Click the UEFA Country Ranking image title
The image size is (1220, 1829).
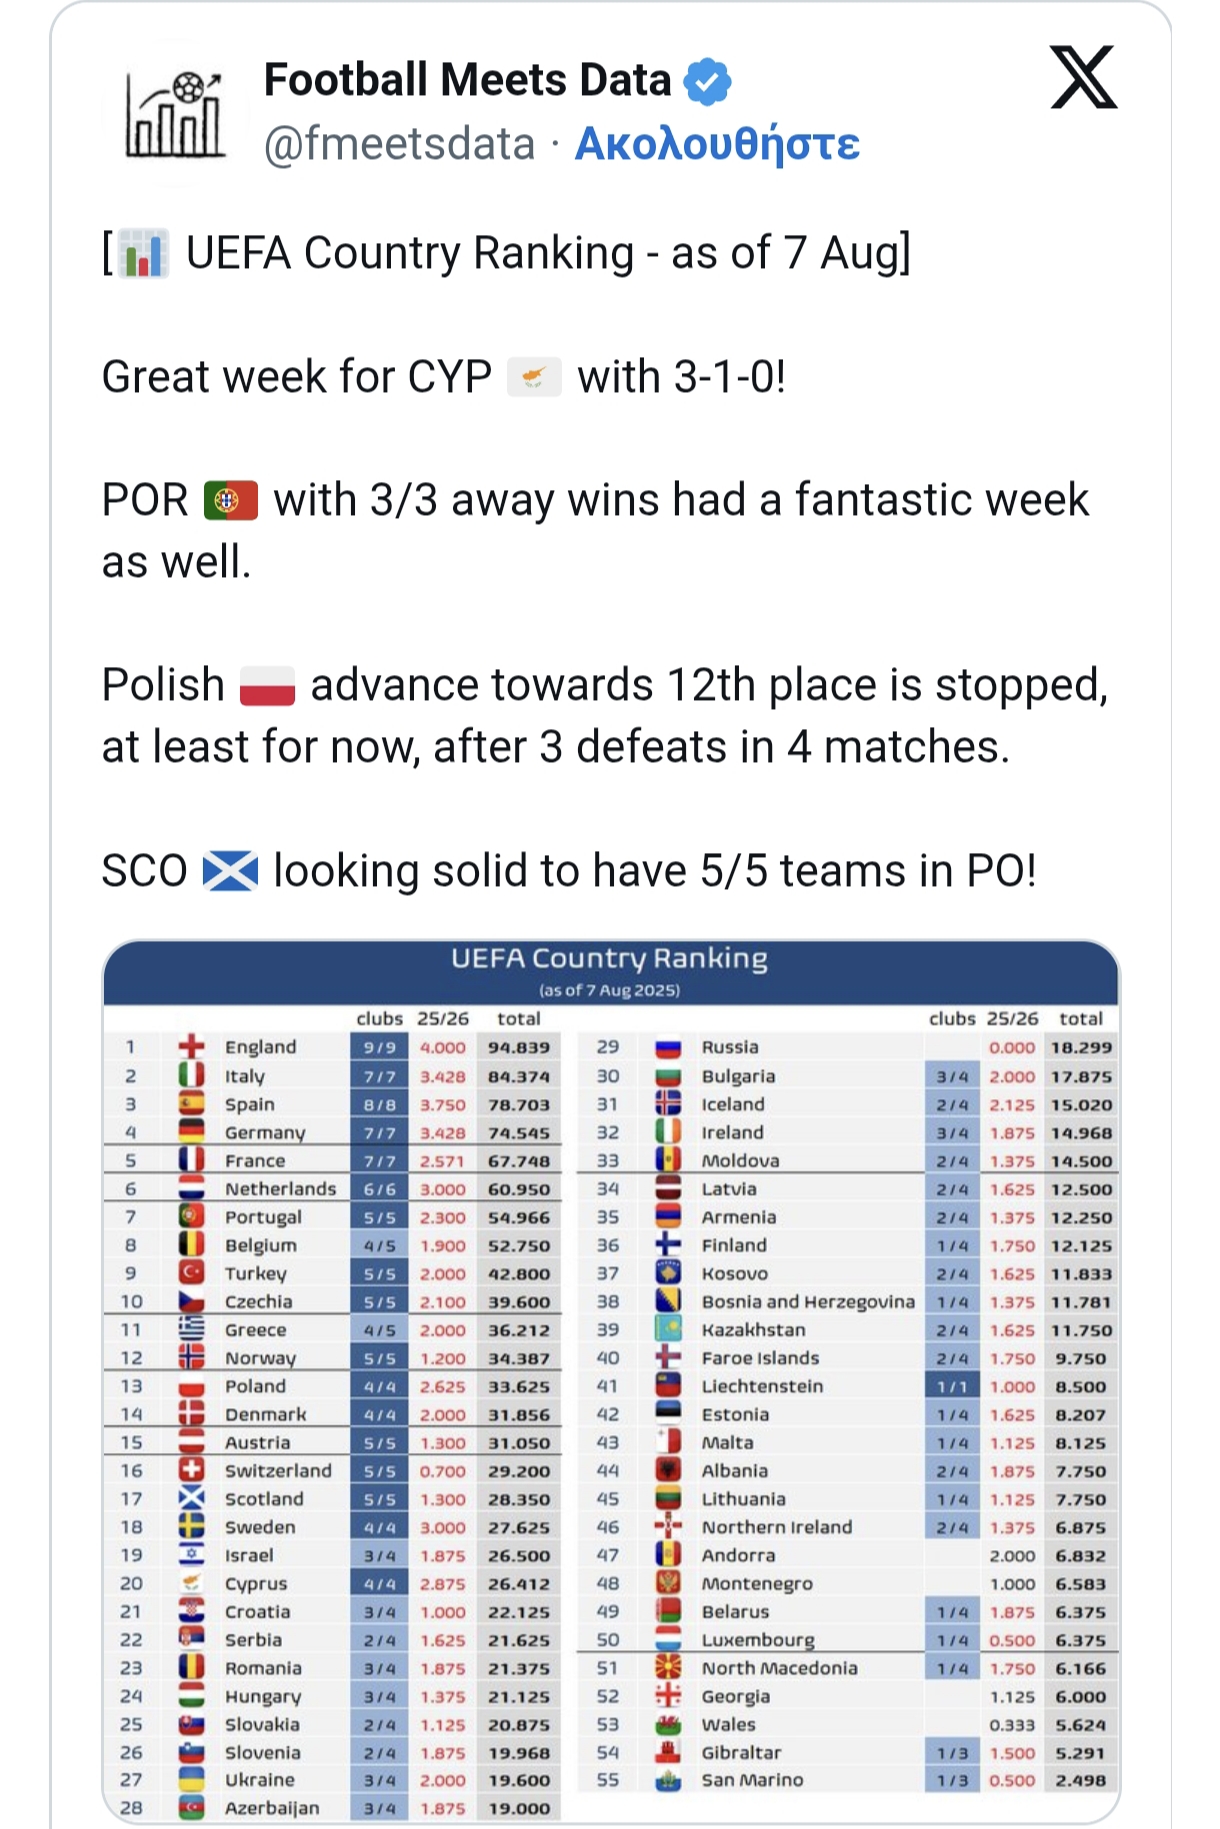609,958
